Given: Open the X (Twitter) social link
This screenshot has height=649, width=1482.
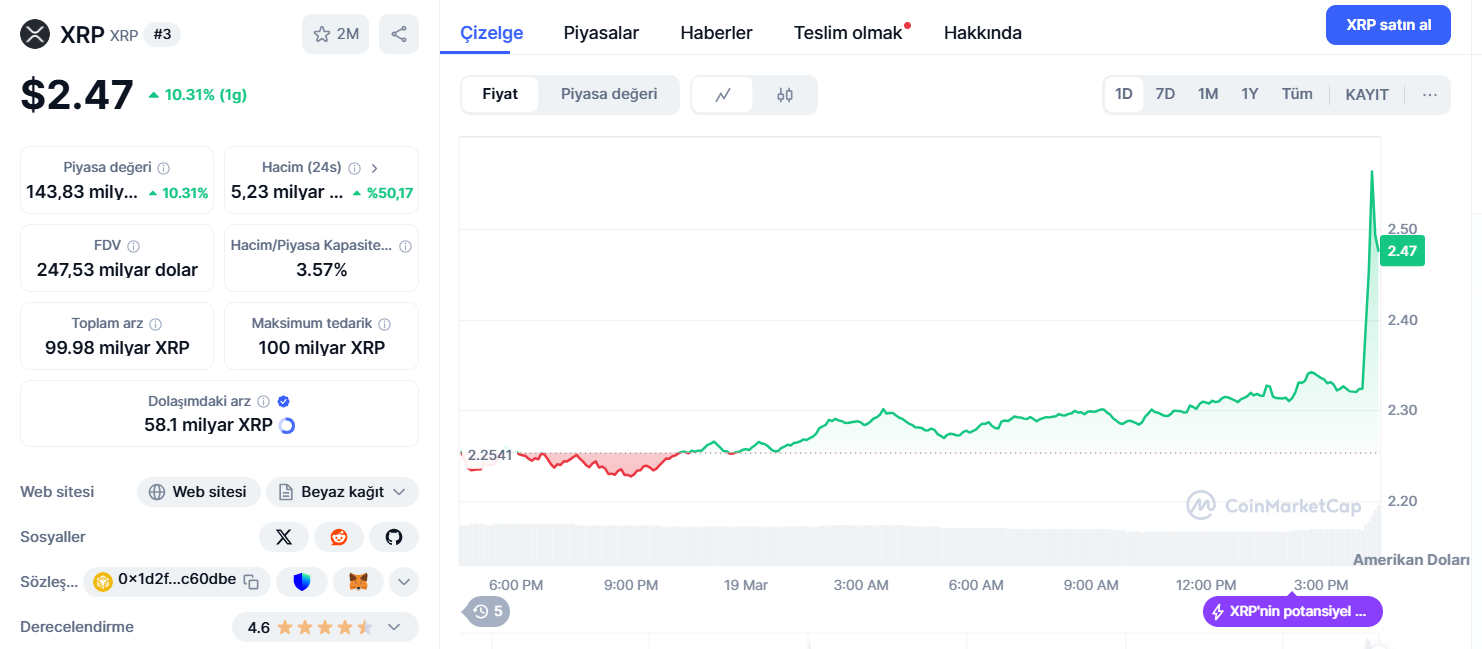Looking at the screenshot, I should 284,537.
